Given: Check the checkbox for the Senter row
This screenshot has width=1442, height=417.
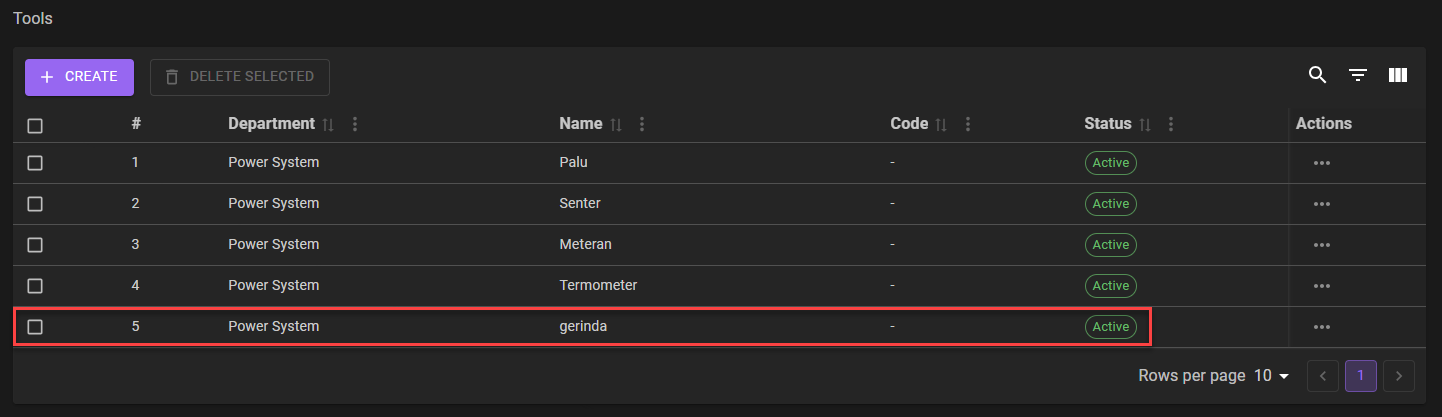Looking at the screenshot, I should (35, 204).
